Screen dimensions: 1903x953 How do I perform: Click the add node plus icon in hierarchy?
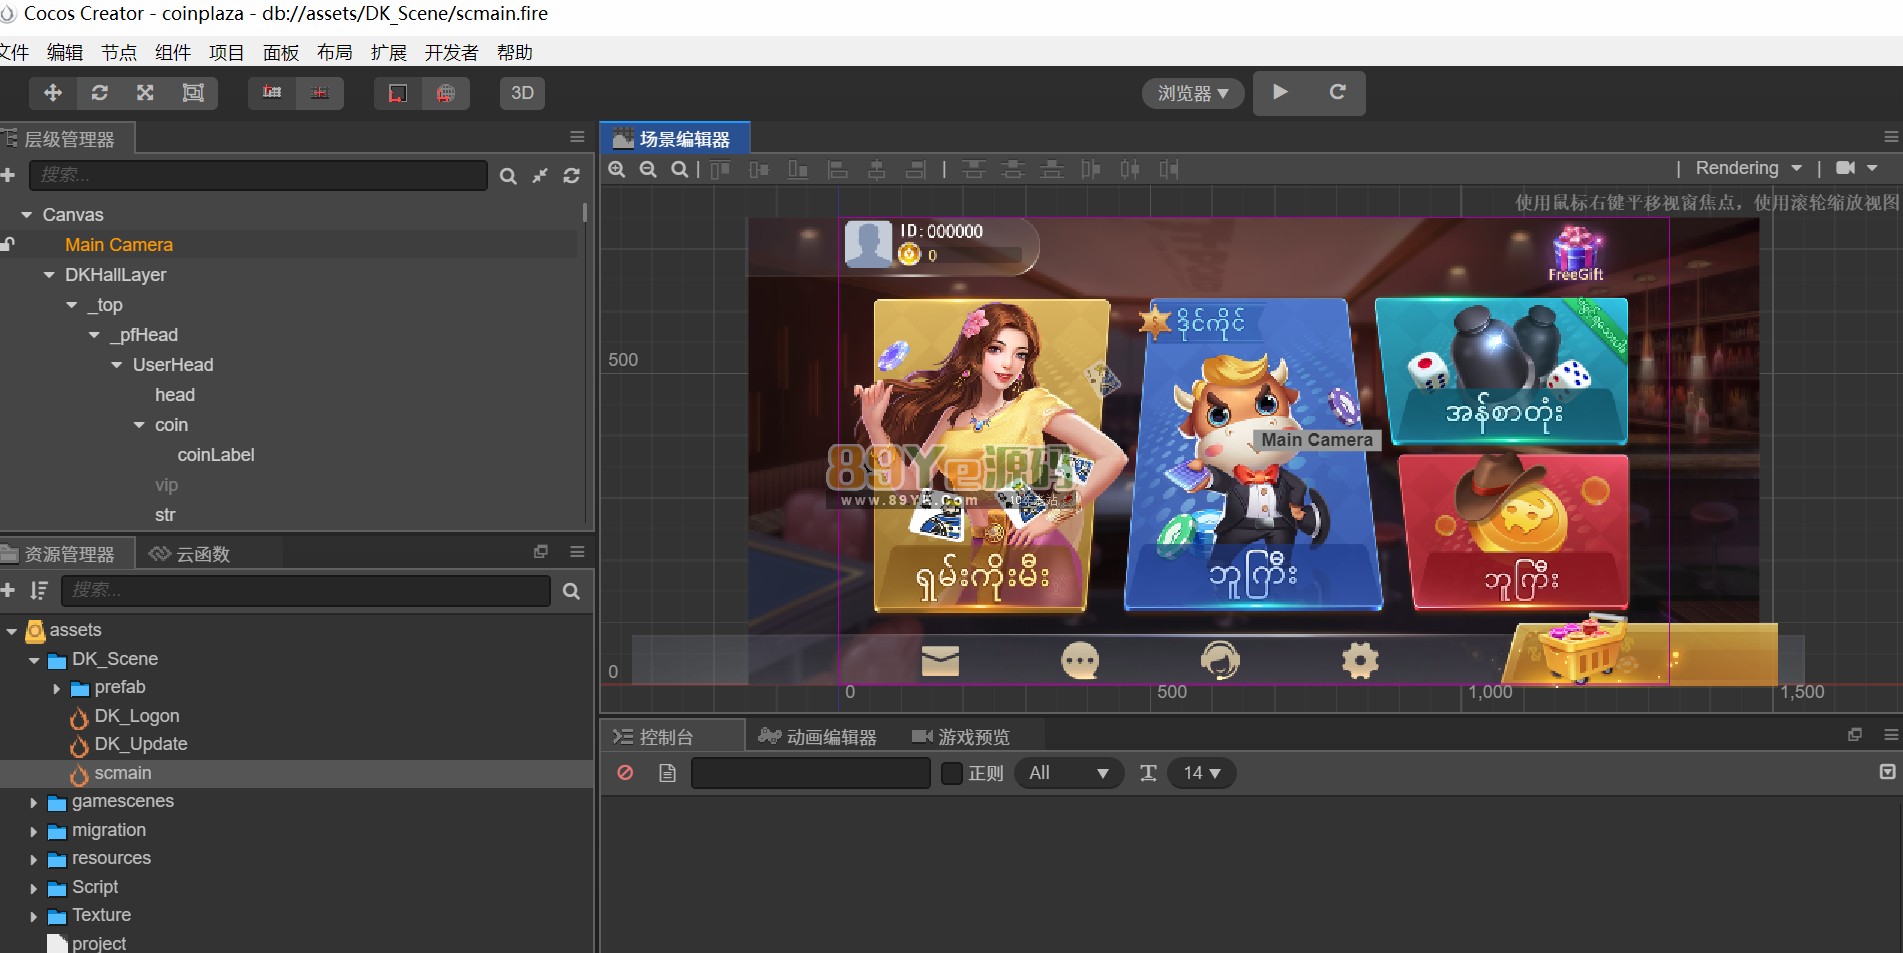point(8,175)
